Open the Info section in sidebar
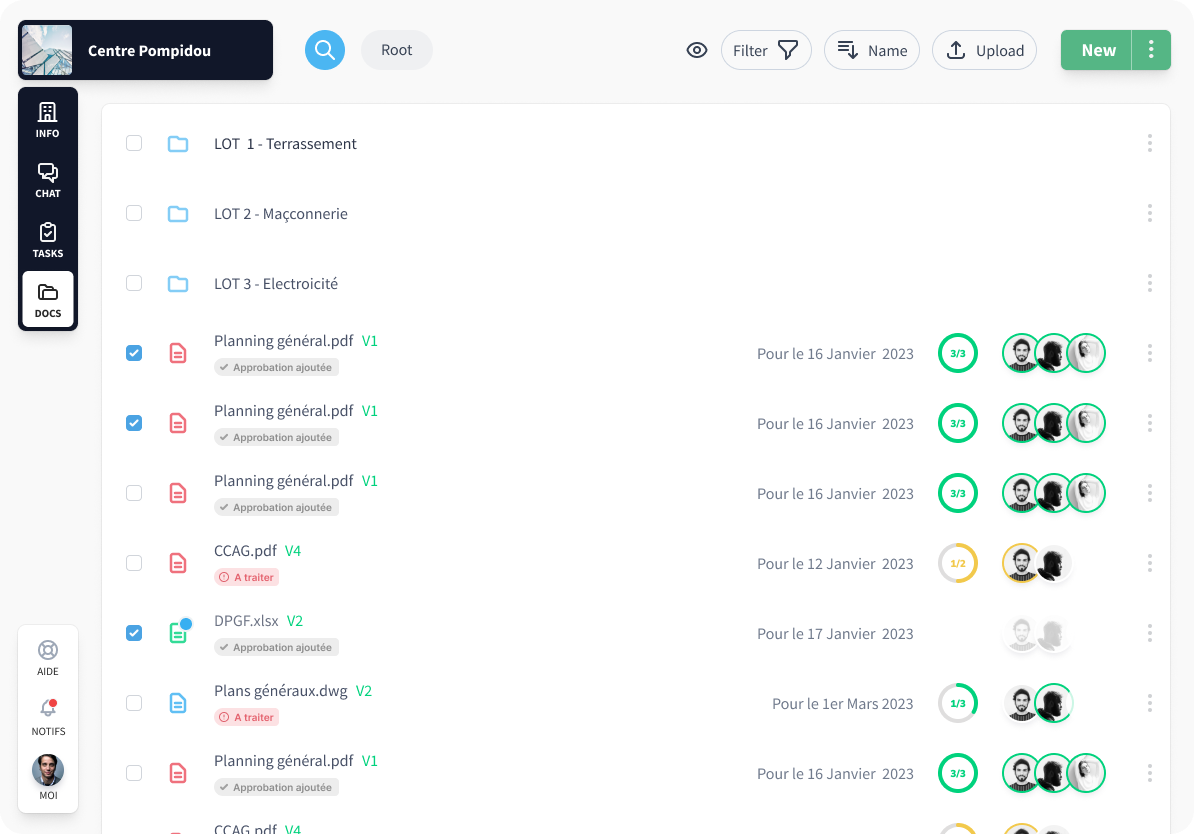The width and height of the screenshot is (1194, 834). tap(47, 119)
